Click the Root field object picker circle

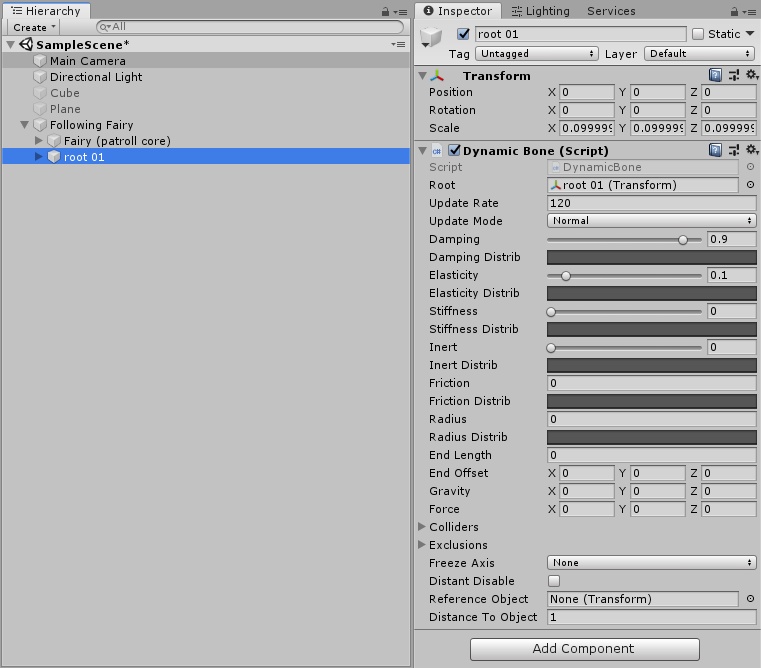[x=750, y=184]
